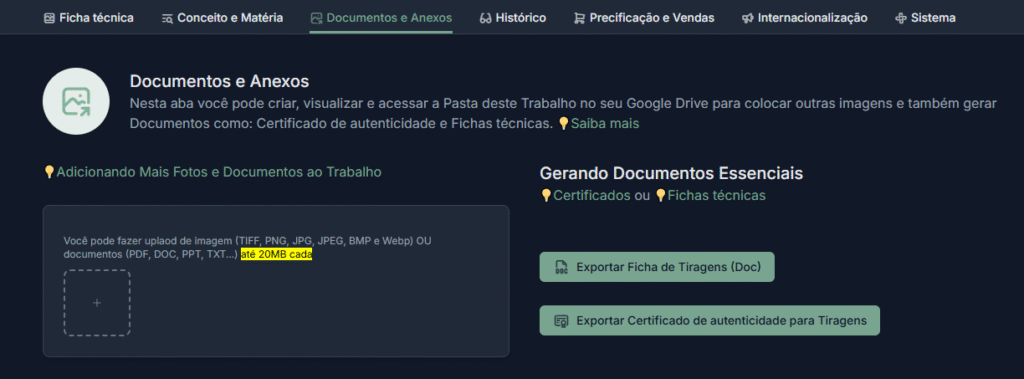Click the lightbulb icon before Fichas técnicas

click(660, 195)
